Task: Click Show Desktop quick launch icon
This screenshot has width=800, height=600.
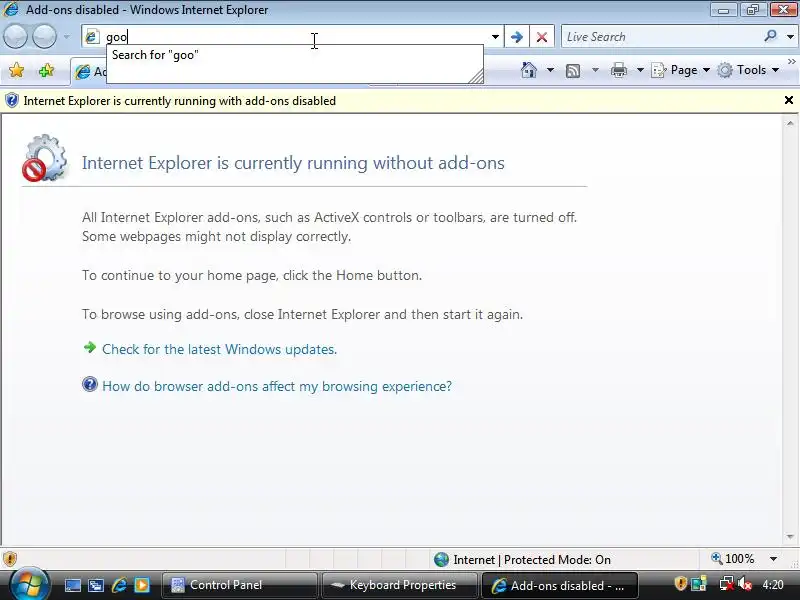Action: click(72, 585)
